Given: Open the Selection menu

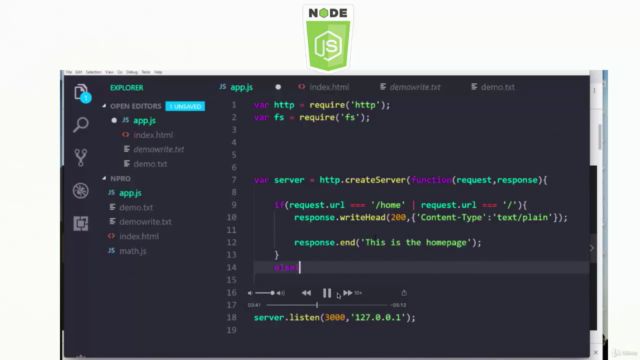Looking at the screenshot, I should click(x=93, y=72).
